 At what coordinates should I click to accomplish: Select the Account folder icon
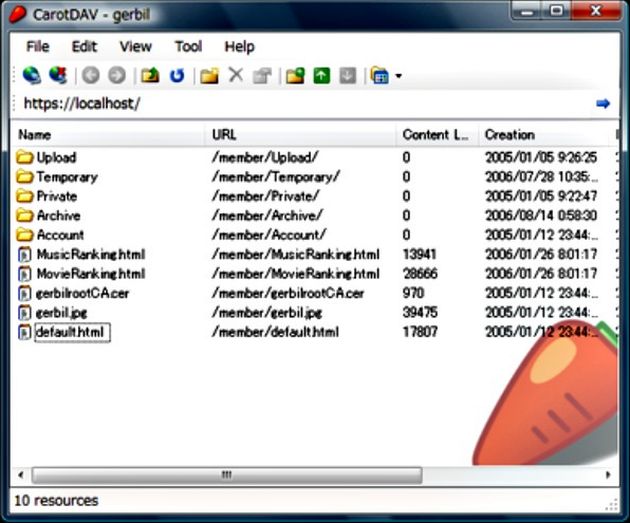[x=25, y=235]
